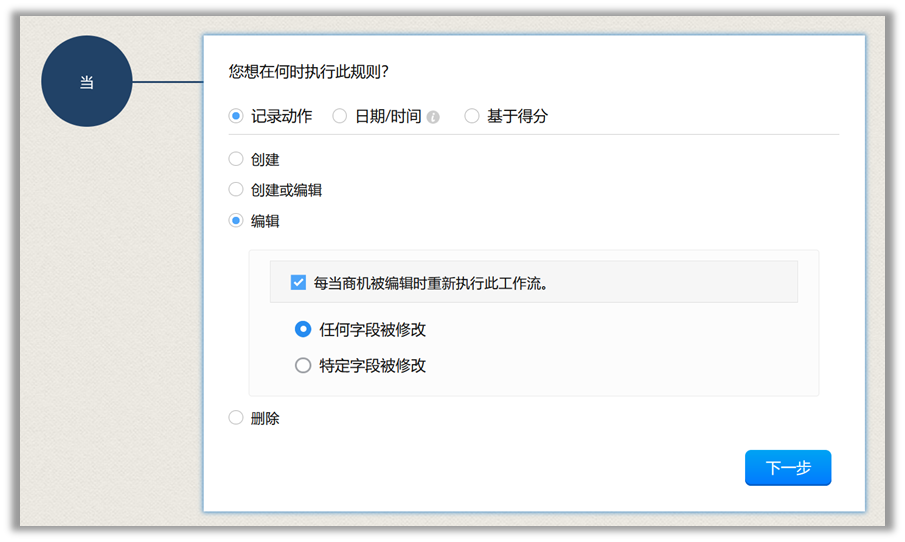Select the 删除 radio button

236,418
